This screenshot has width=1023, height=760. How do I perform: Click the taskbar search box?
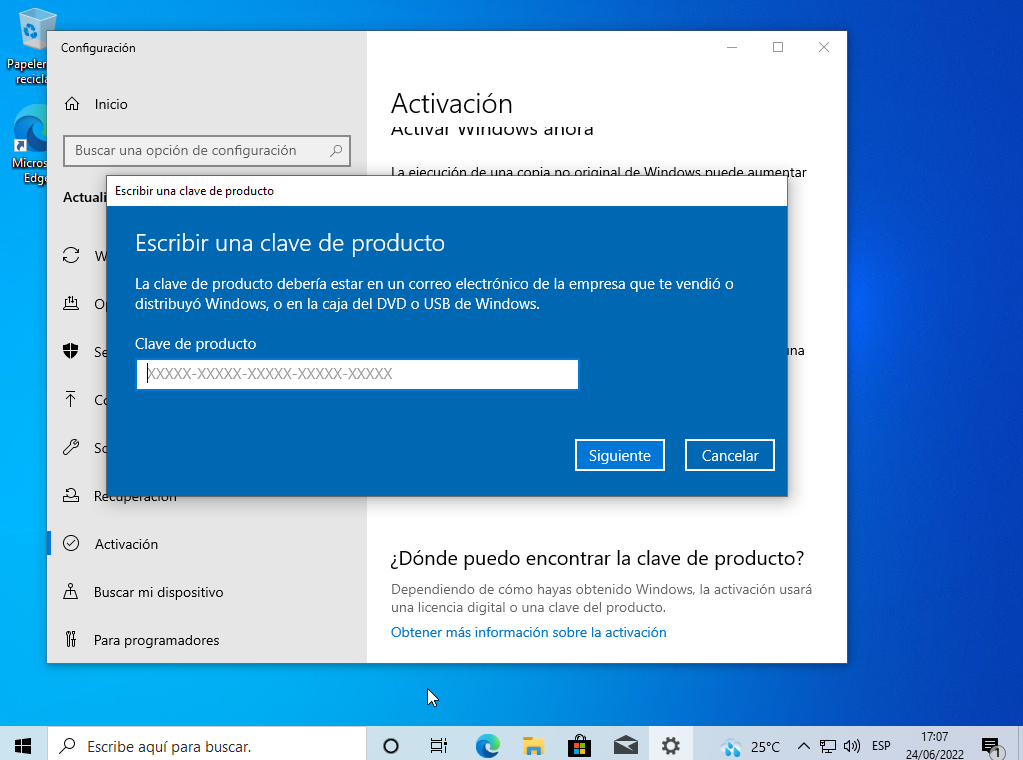click(x=207, y=745)
